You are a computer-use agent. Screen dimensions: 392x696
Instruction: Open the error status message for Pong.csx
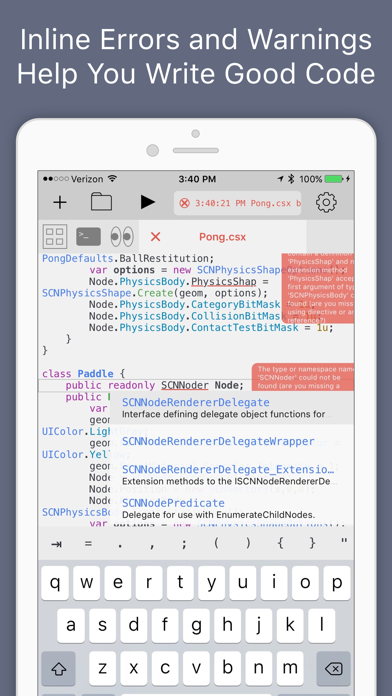238,203
